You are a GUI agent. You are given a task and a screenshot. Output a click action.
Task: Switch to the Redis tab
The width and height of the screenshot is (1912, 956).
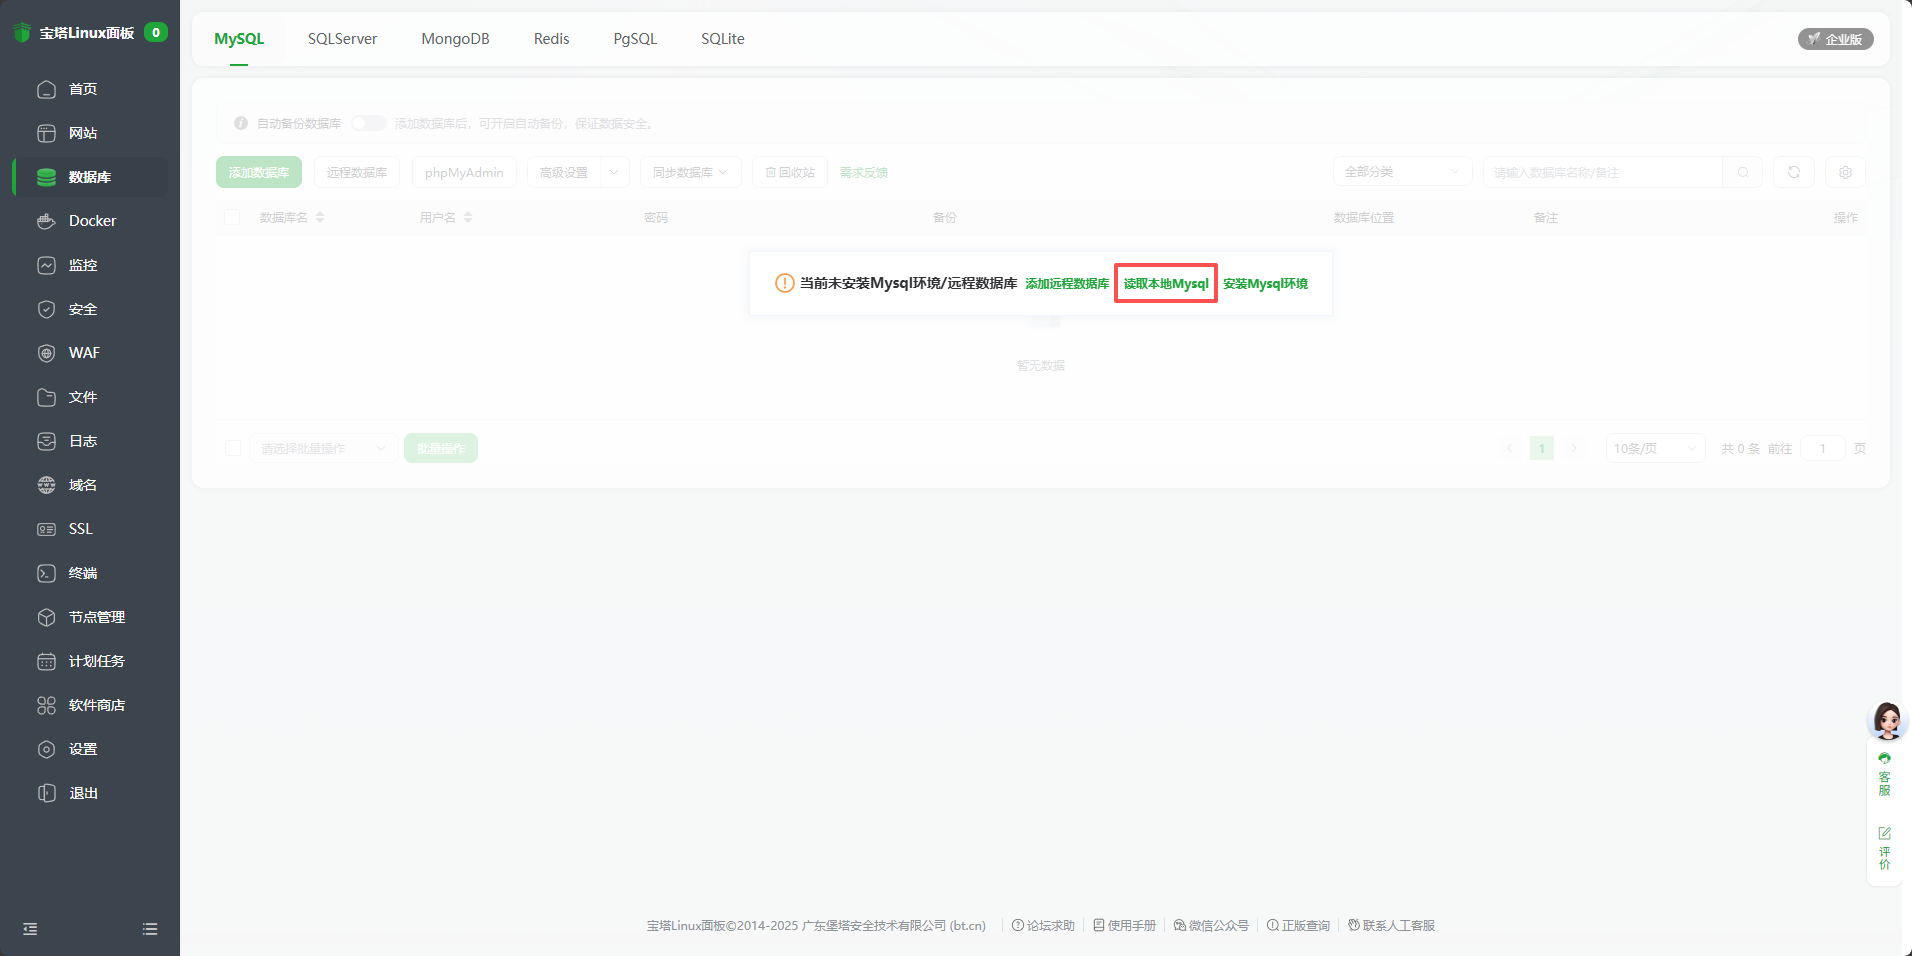(x=551, y=39)
